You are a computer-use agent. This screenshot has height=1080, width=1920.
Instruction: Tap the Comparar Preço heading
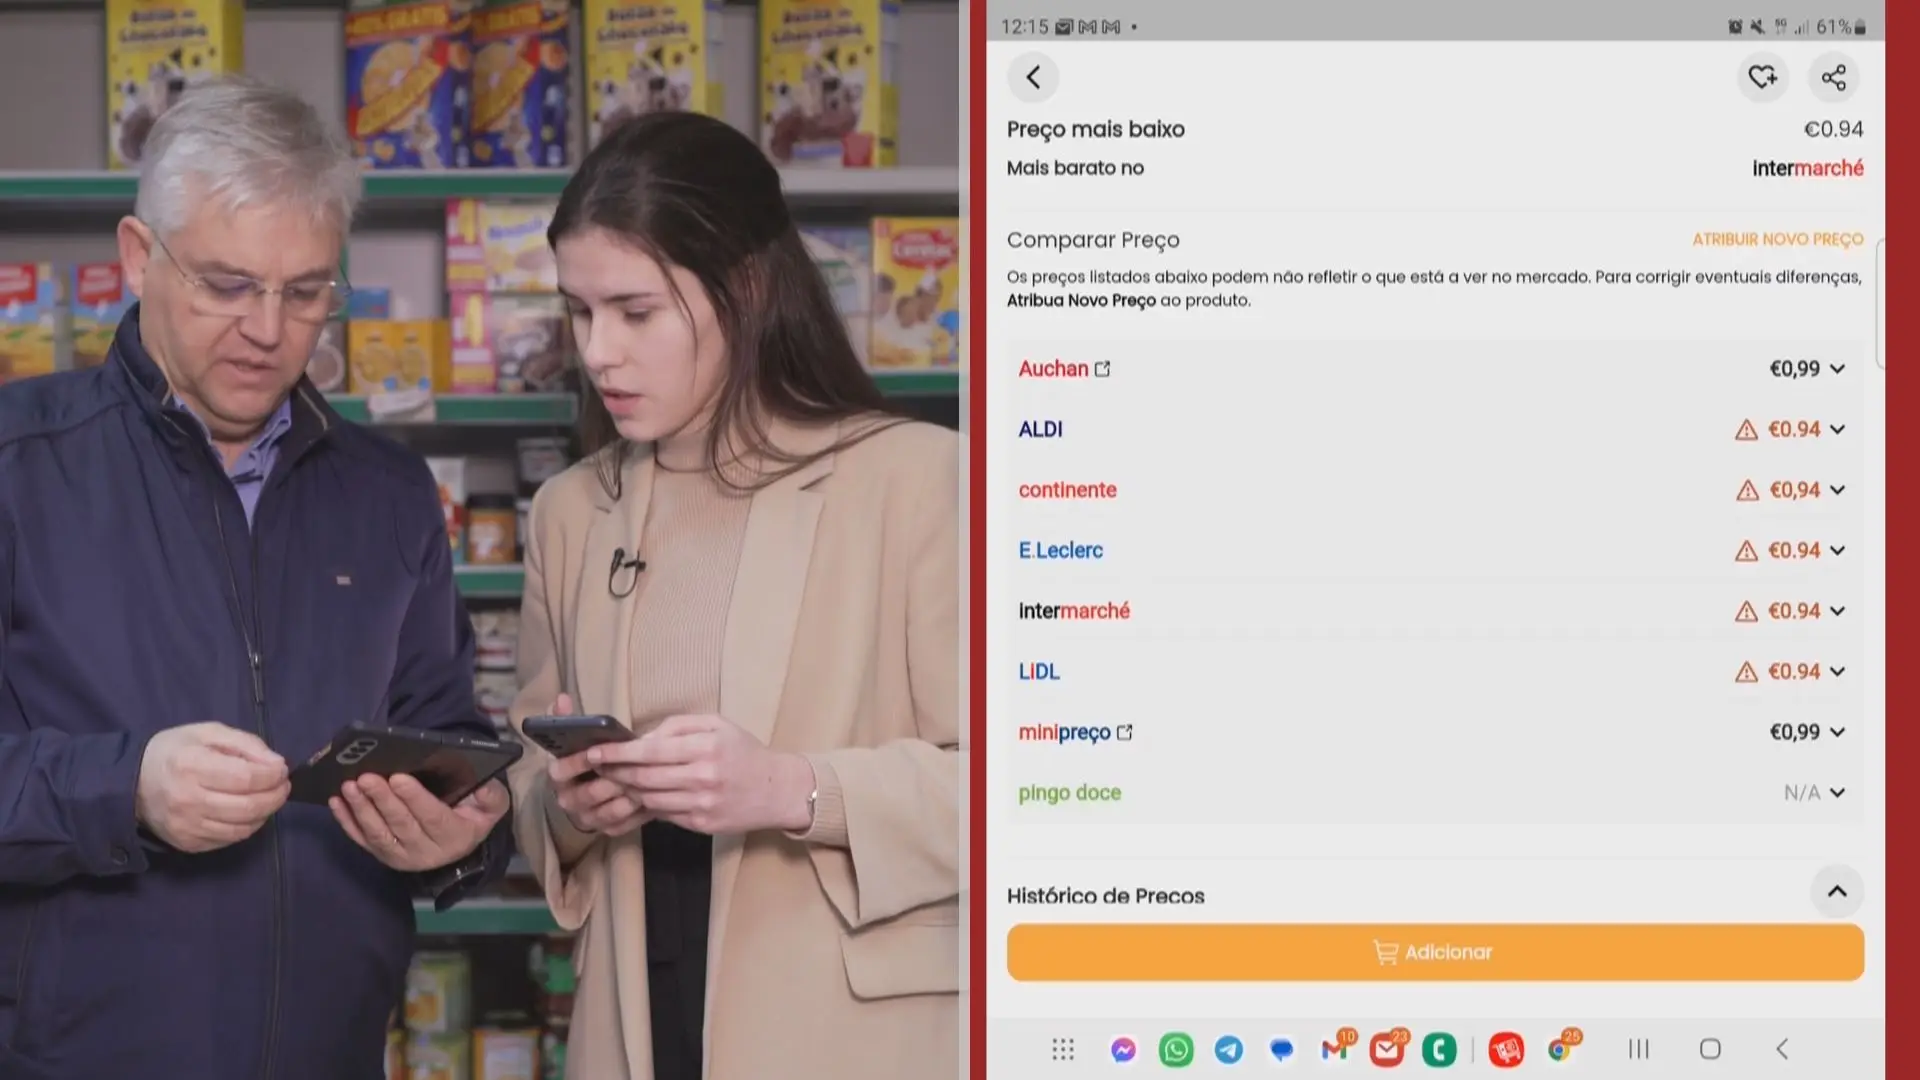tap(1093, 240)
